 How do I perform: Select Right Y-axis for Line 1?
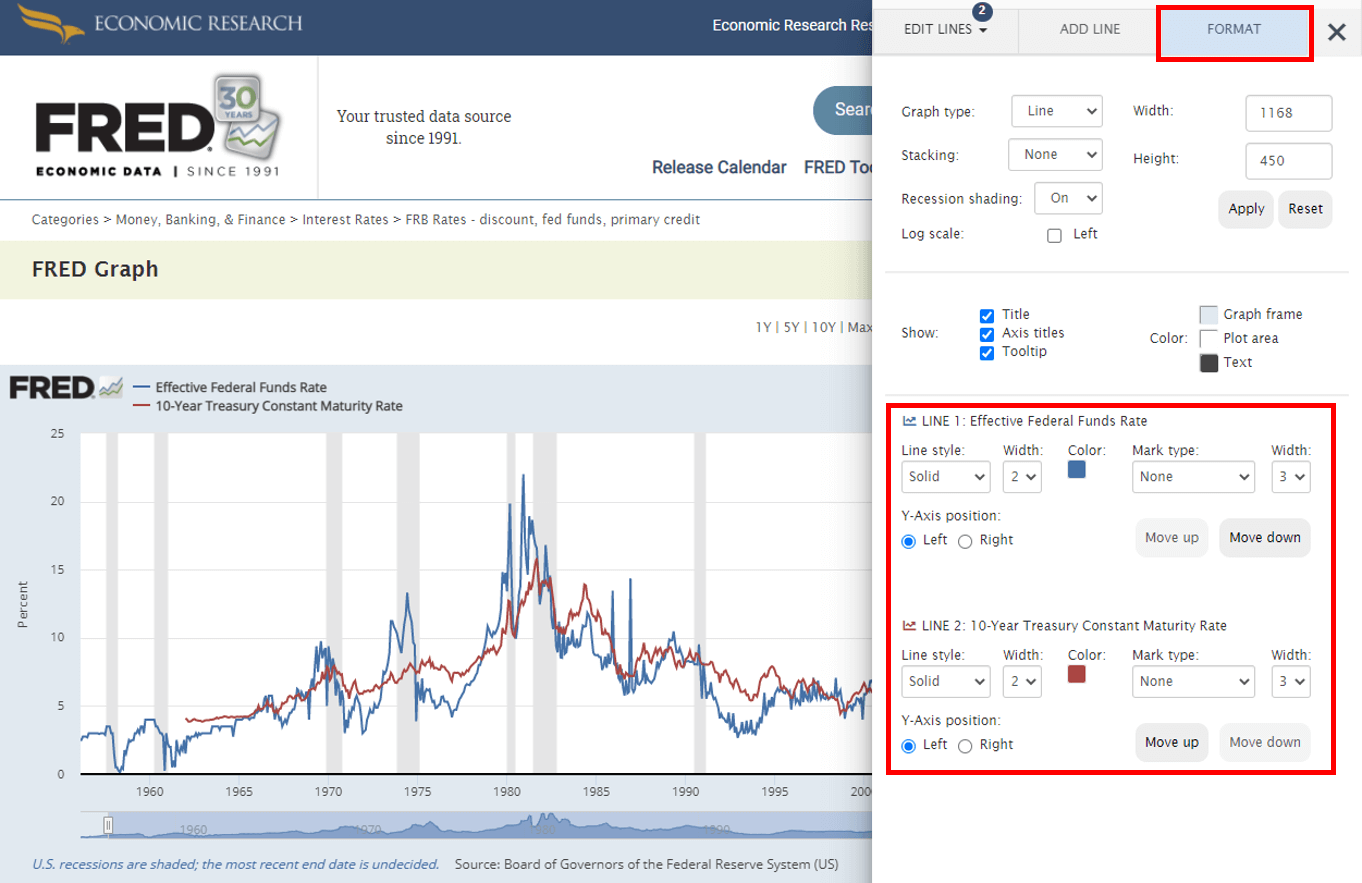click(x=965, y=541)
